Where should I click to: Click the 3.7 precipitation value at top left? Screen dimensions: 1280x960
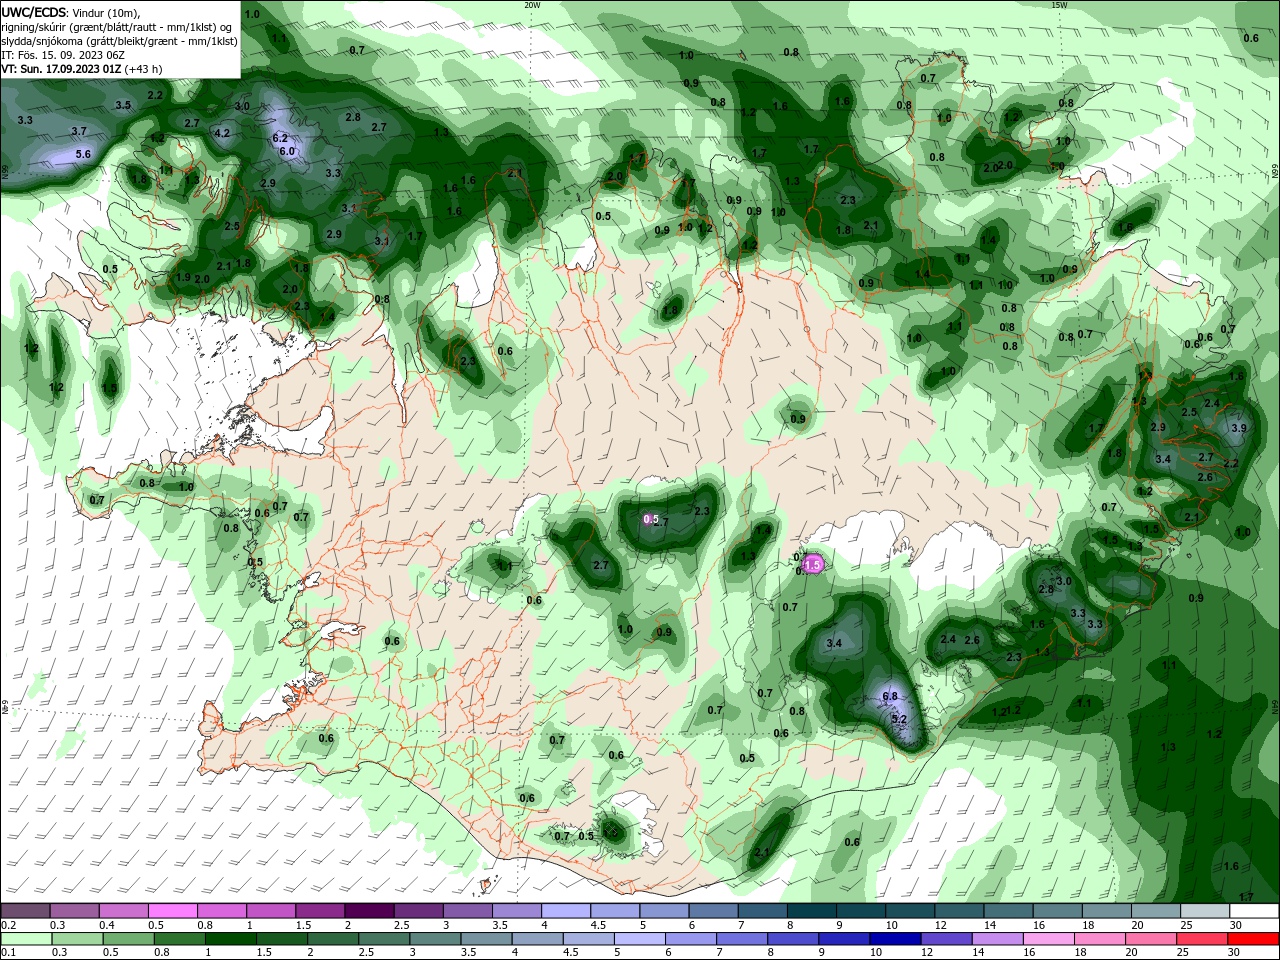point(79,131)
